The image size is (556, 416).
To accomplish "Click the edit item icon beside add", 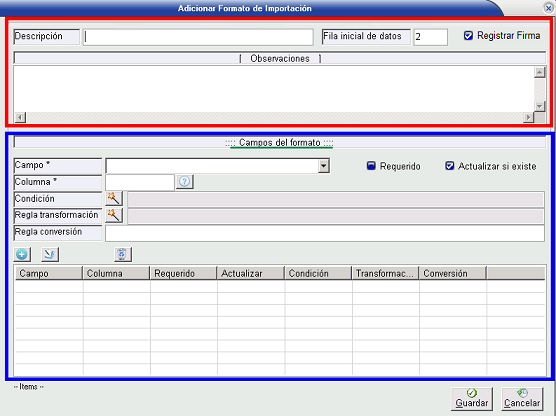I will [50, 254].
